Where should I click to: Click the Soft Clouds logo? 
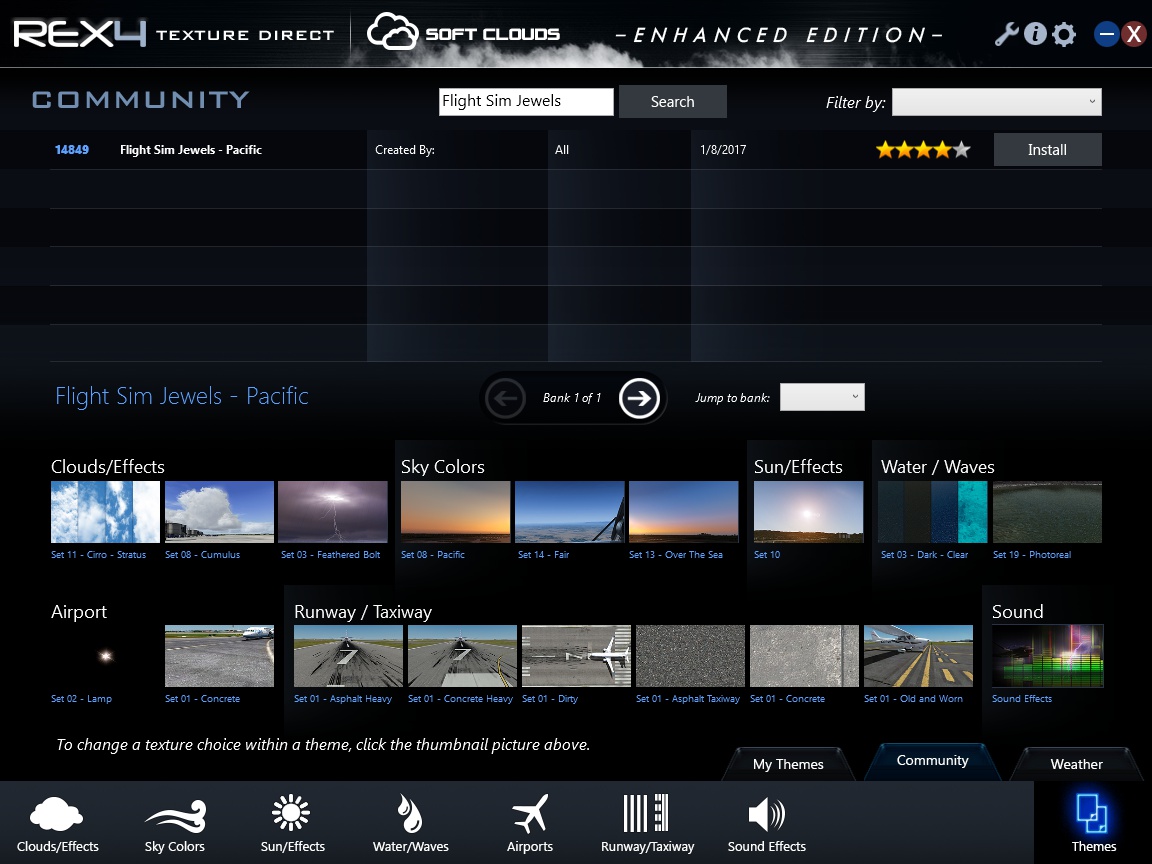click(464, 33)
